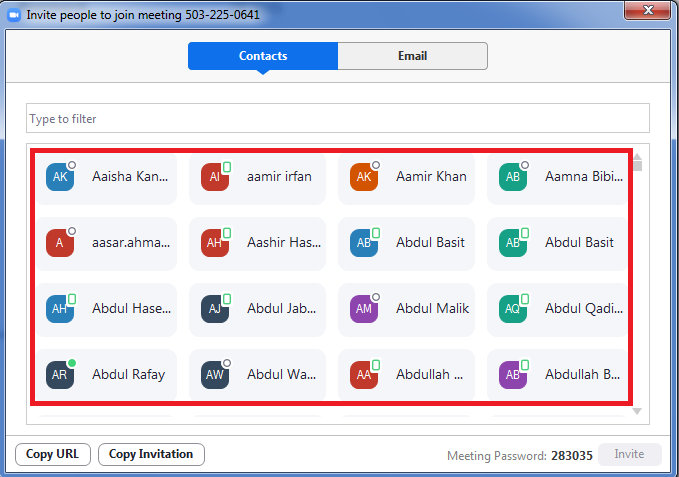
Task: Select contact name Aamna Bibi...
Action: pos(584,177)
